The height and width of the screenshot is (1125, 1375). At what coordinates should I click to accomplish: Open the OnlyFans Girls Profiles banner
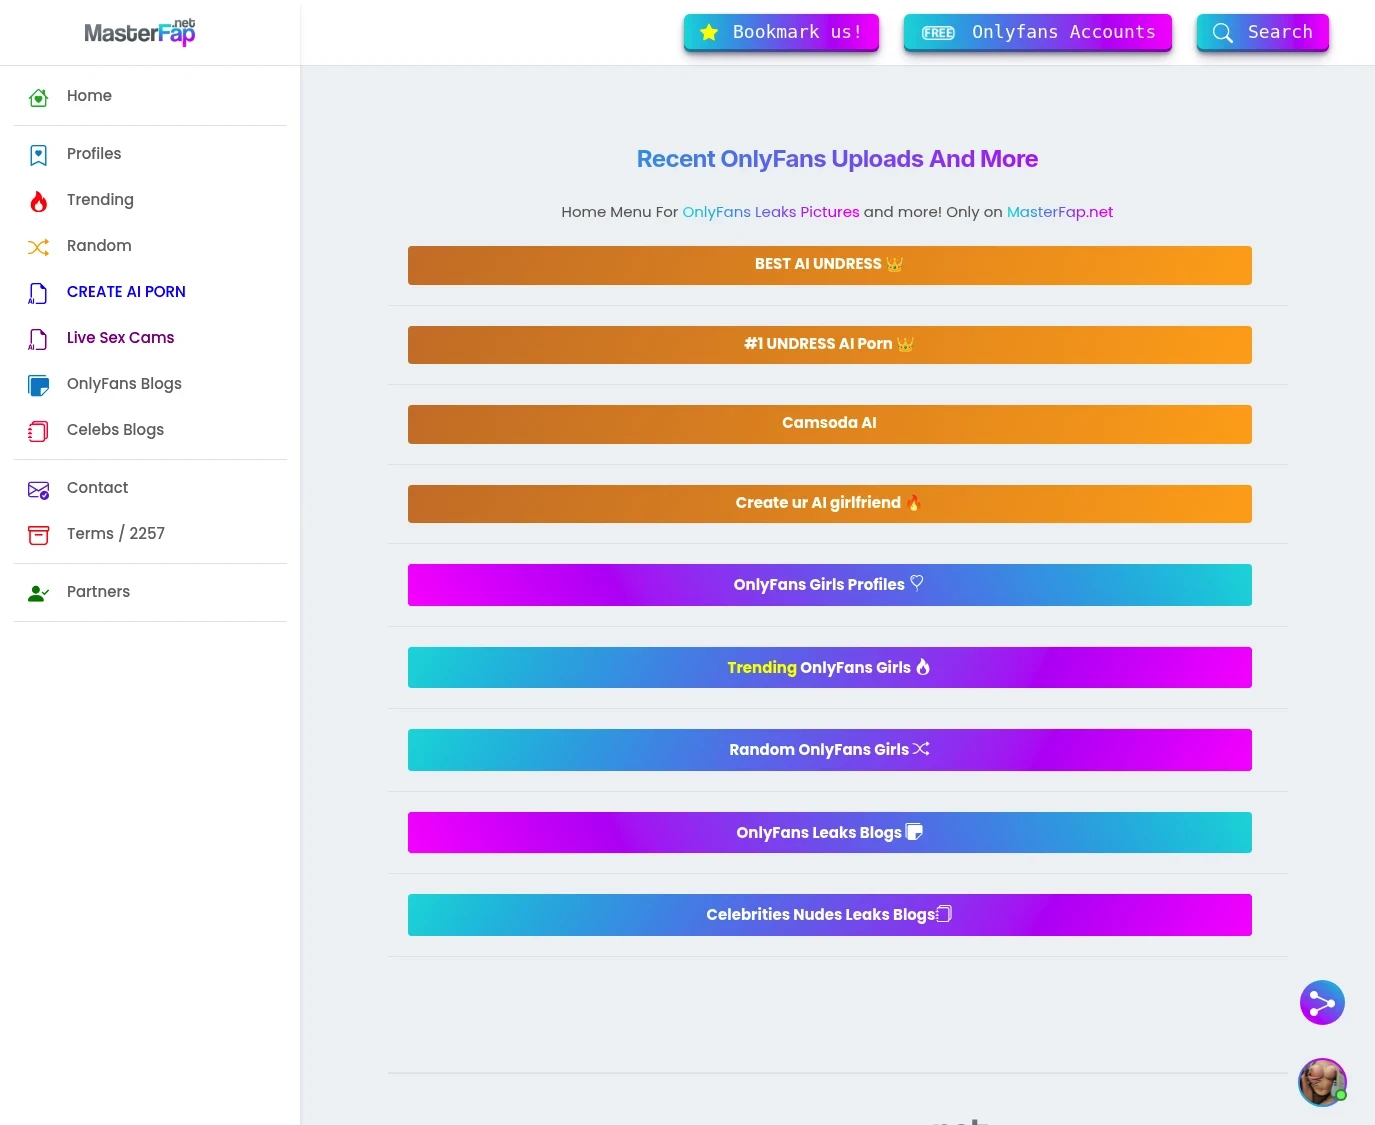pyautogui.click(x=830, y=585)
